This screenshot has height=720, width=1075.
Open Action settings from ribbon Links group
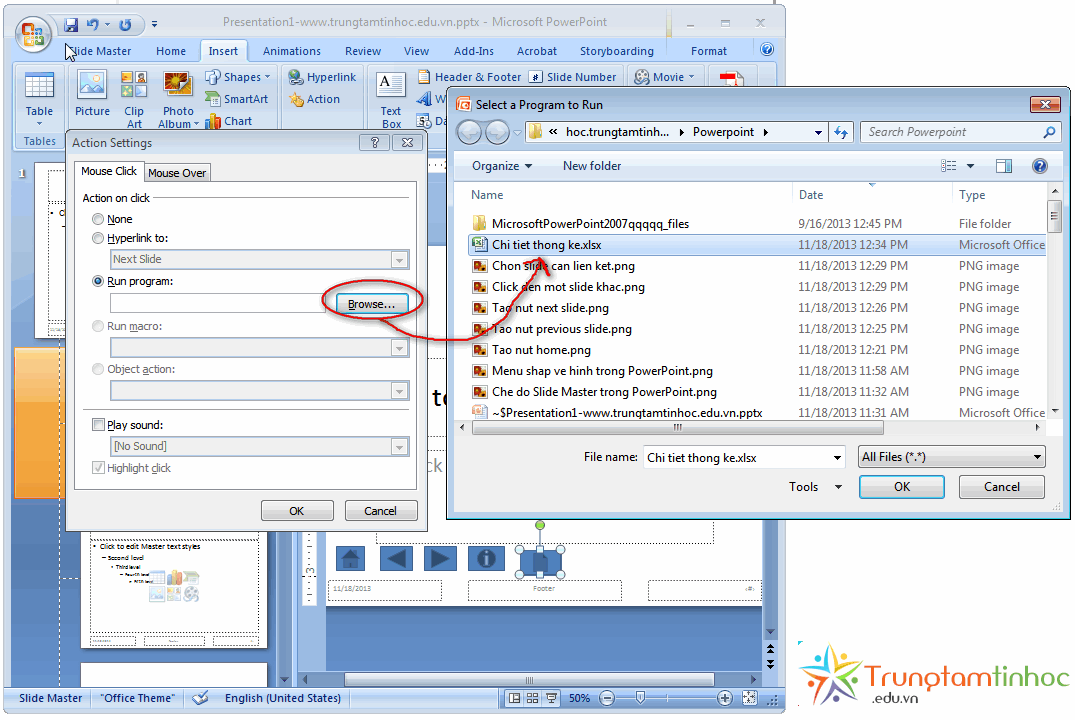coord(314,99)
